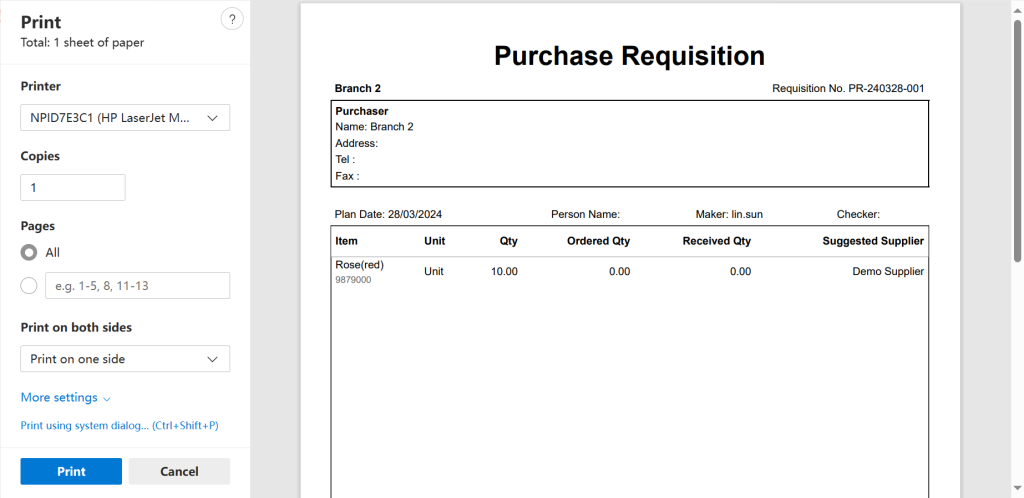Click the bold Branch 2 heading
1024x498 pixels.
click(x=358, y=88)
